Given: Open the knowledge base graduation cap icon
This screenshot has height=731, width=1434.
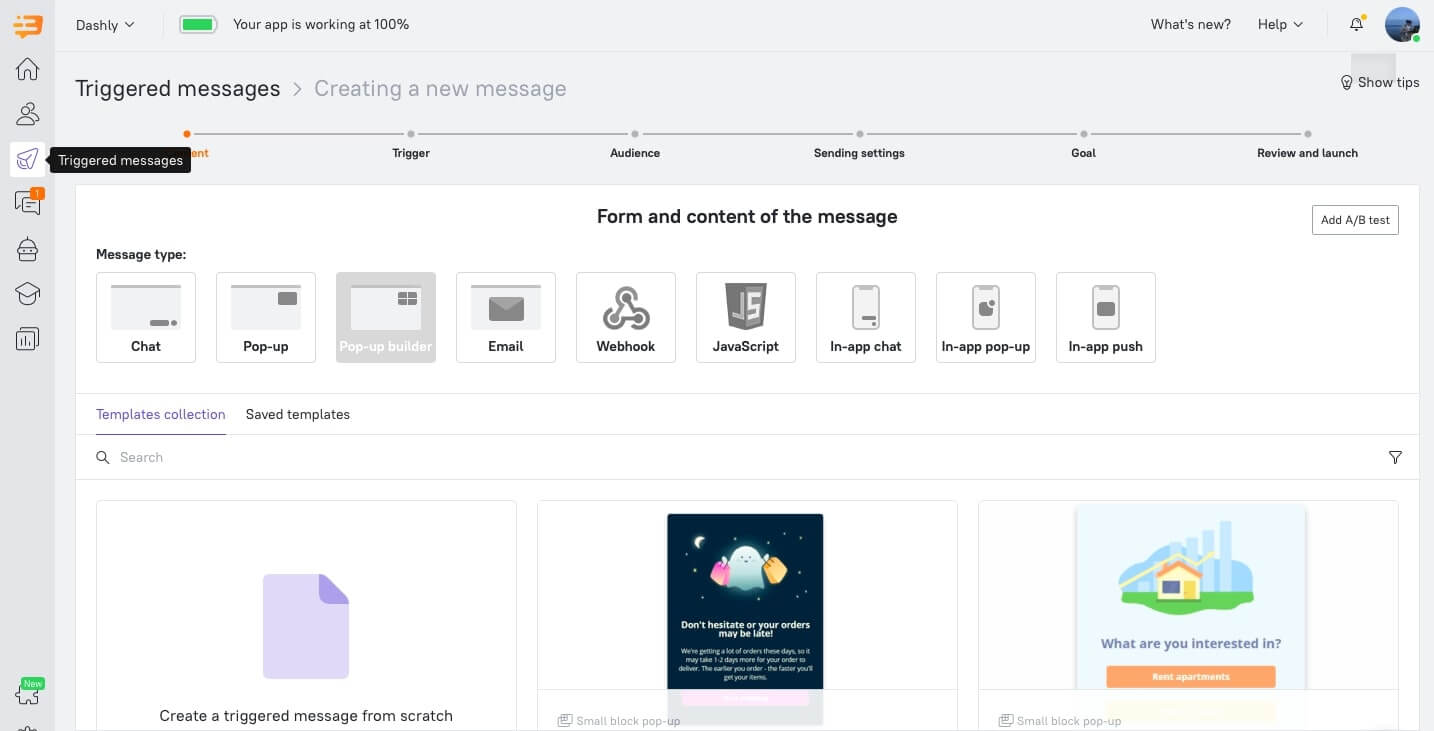Looking at the screenshot, I should (x=28, y=294).
